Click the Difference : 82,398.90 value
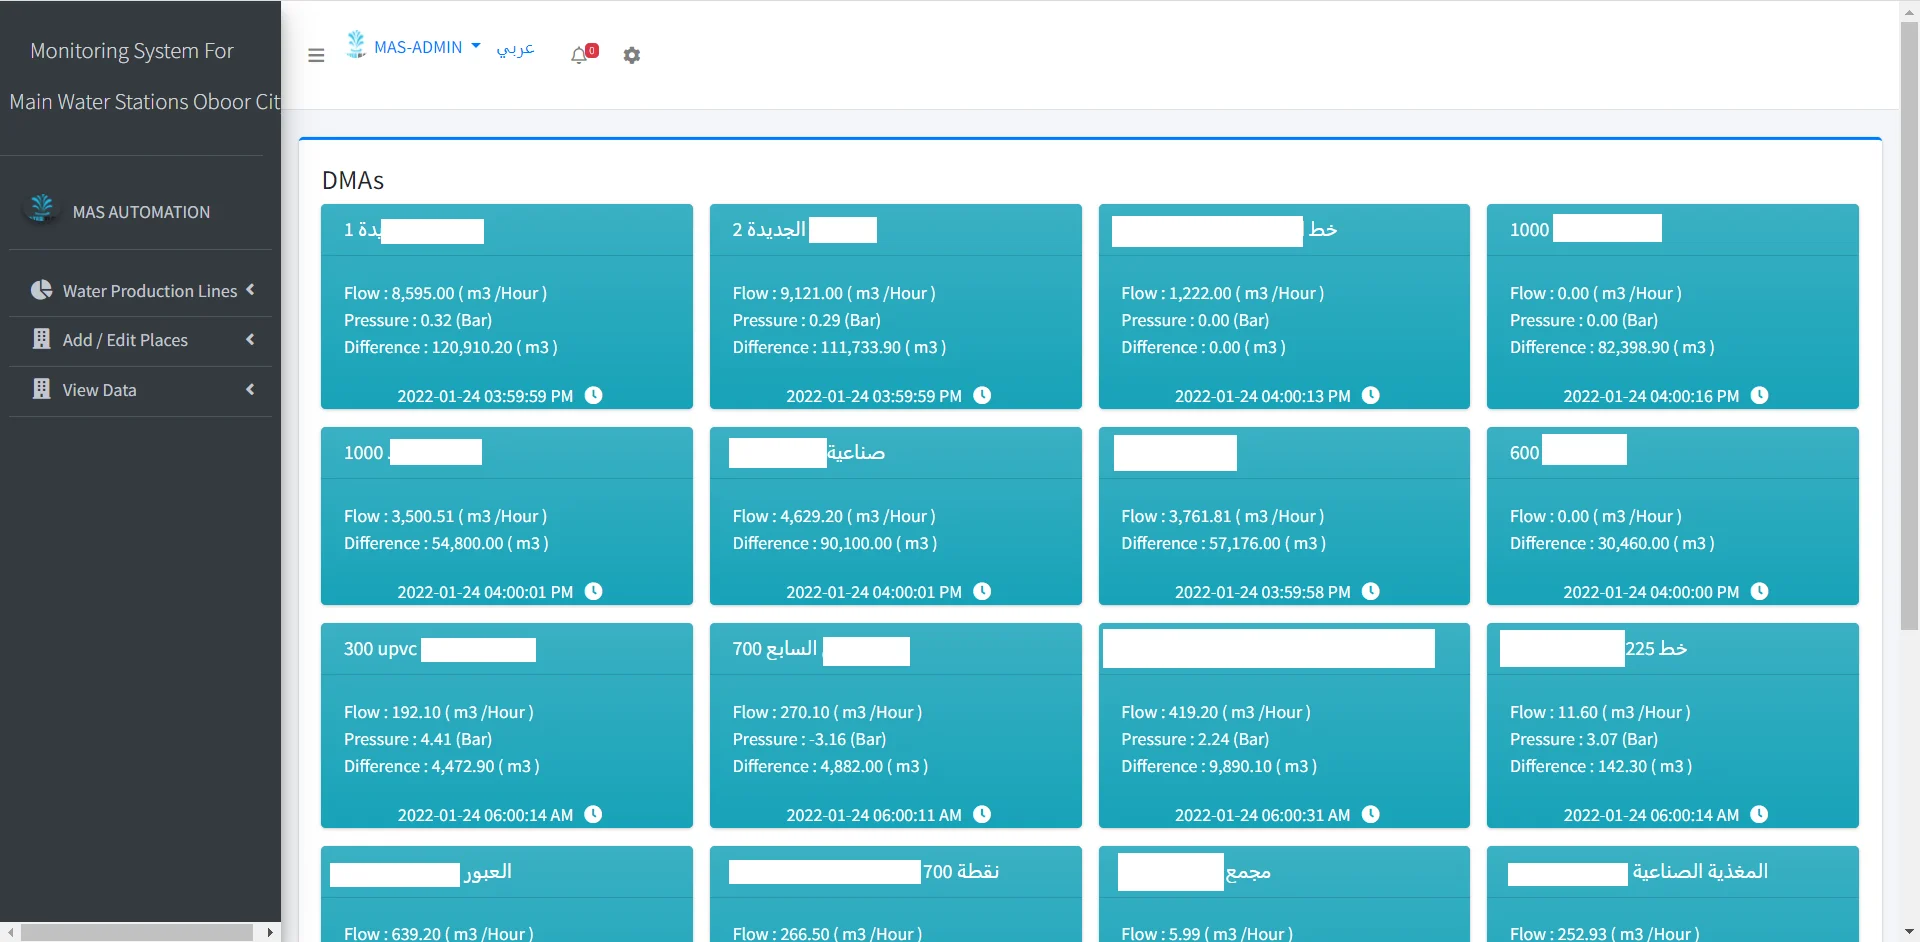Viewport: 1920px width, 942px height. (1612, 347)
